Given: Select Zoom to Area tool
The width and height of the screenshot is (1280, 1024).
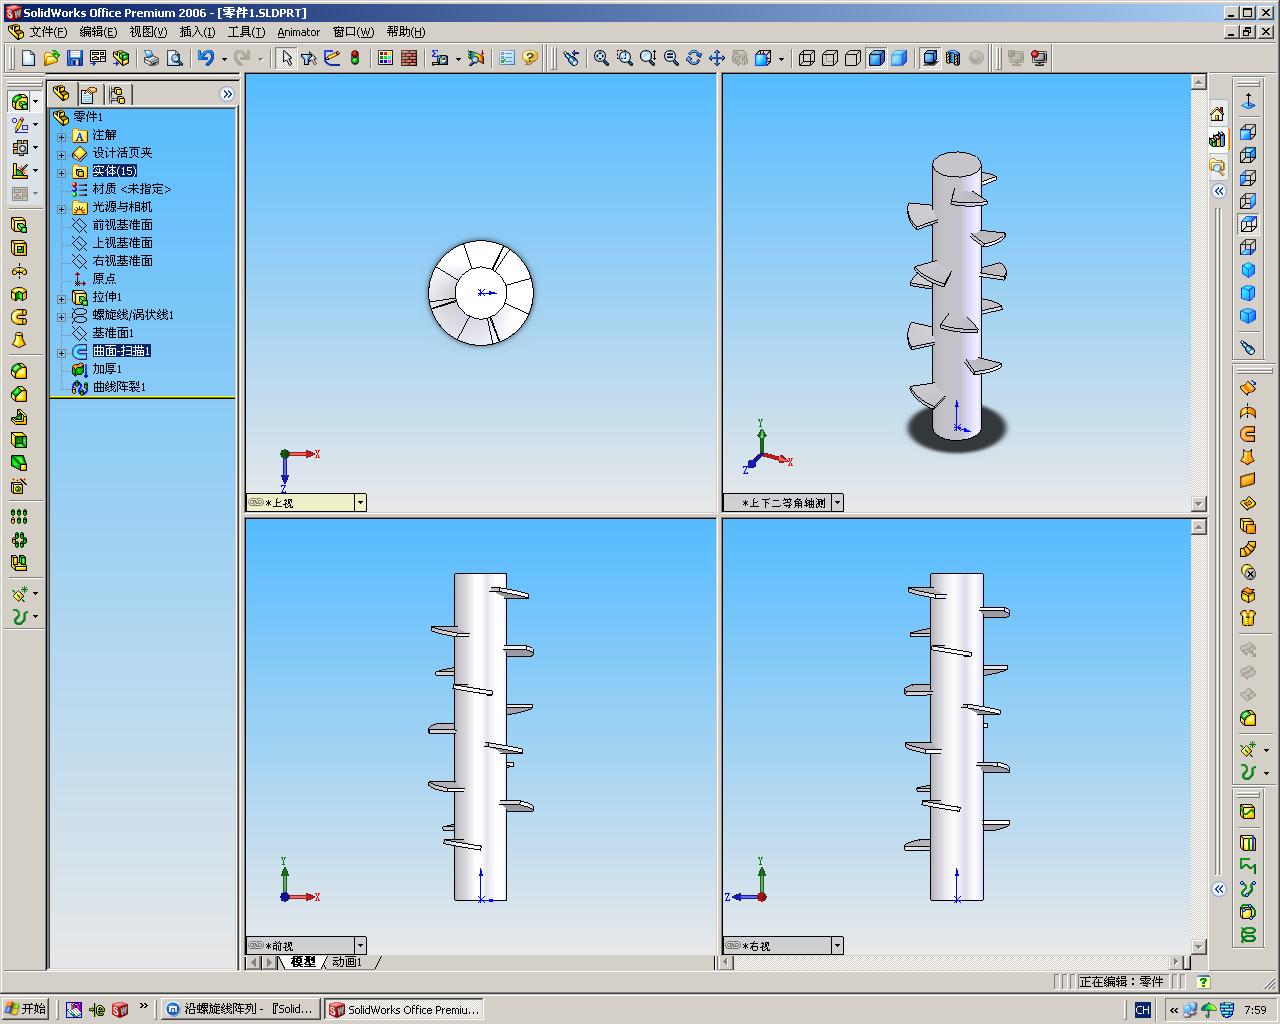Looking at the screenshot, I should [x=624, y=58].
